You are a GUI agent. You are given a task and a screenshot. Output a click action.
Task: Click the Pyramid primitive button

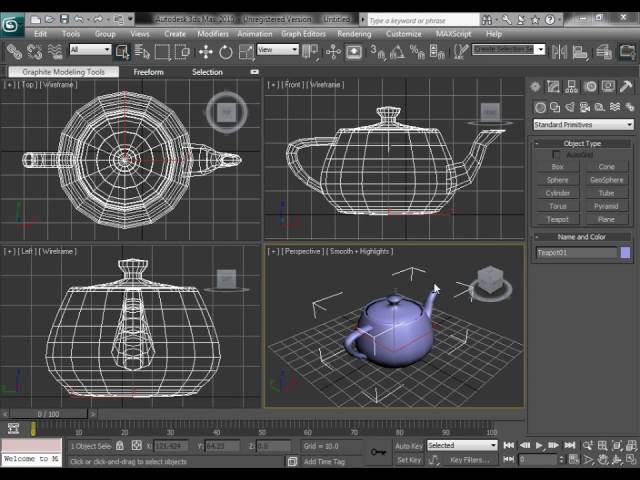point(607,206)
